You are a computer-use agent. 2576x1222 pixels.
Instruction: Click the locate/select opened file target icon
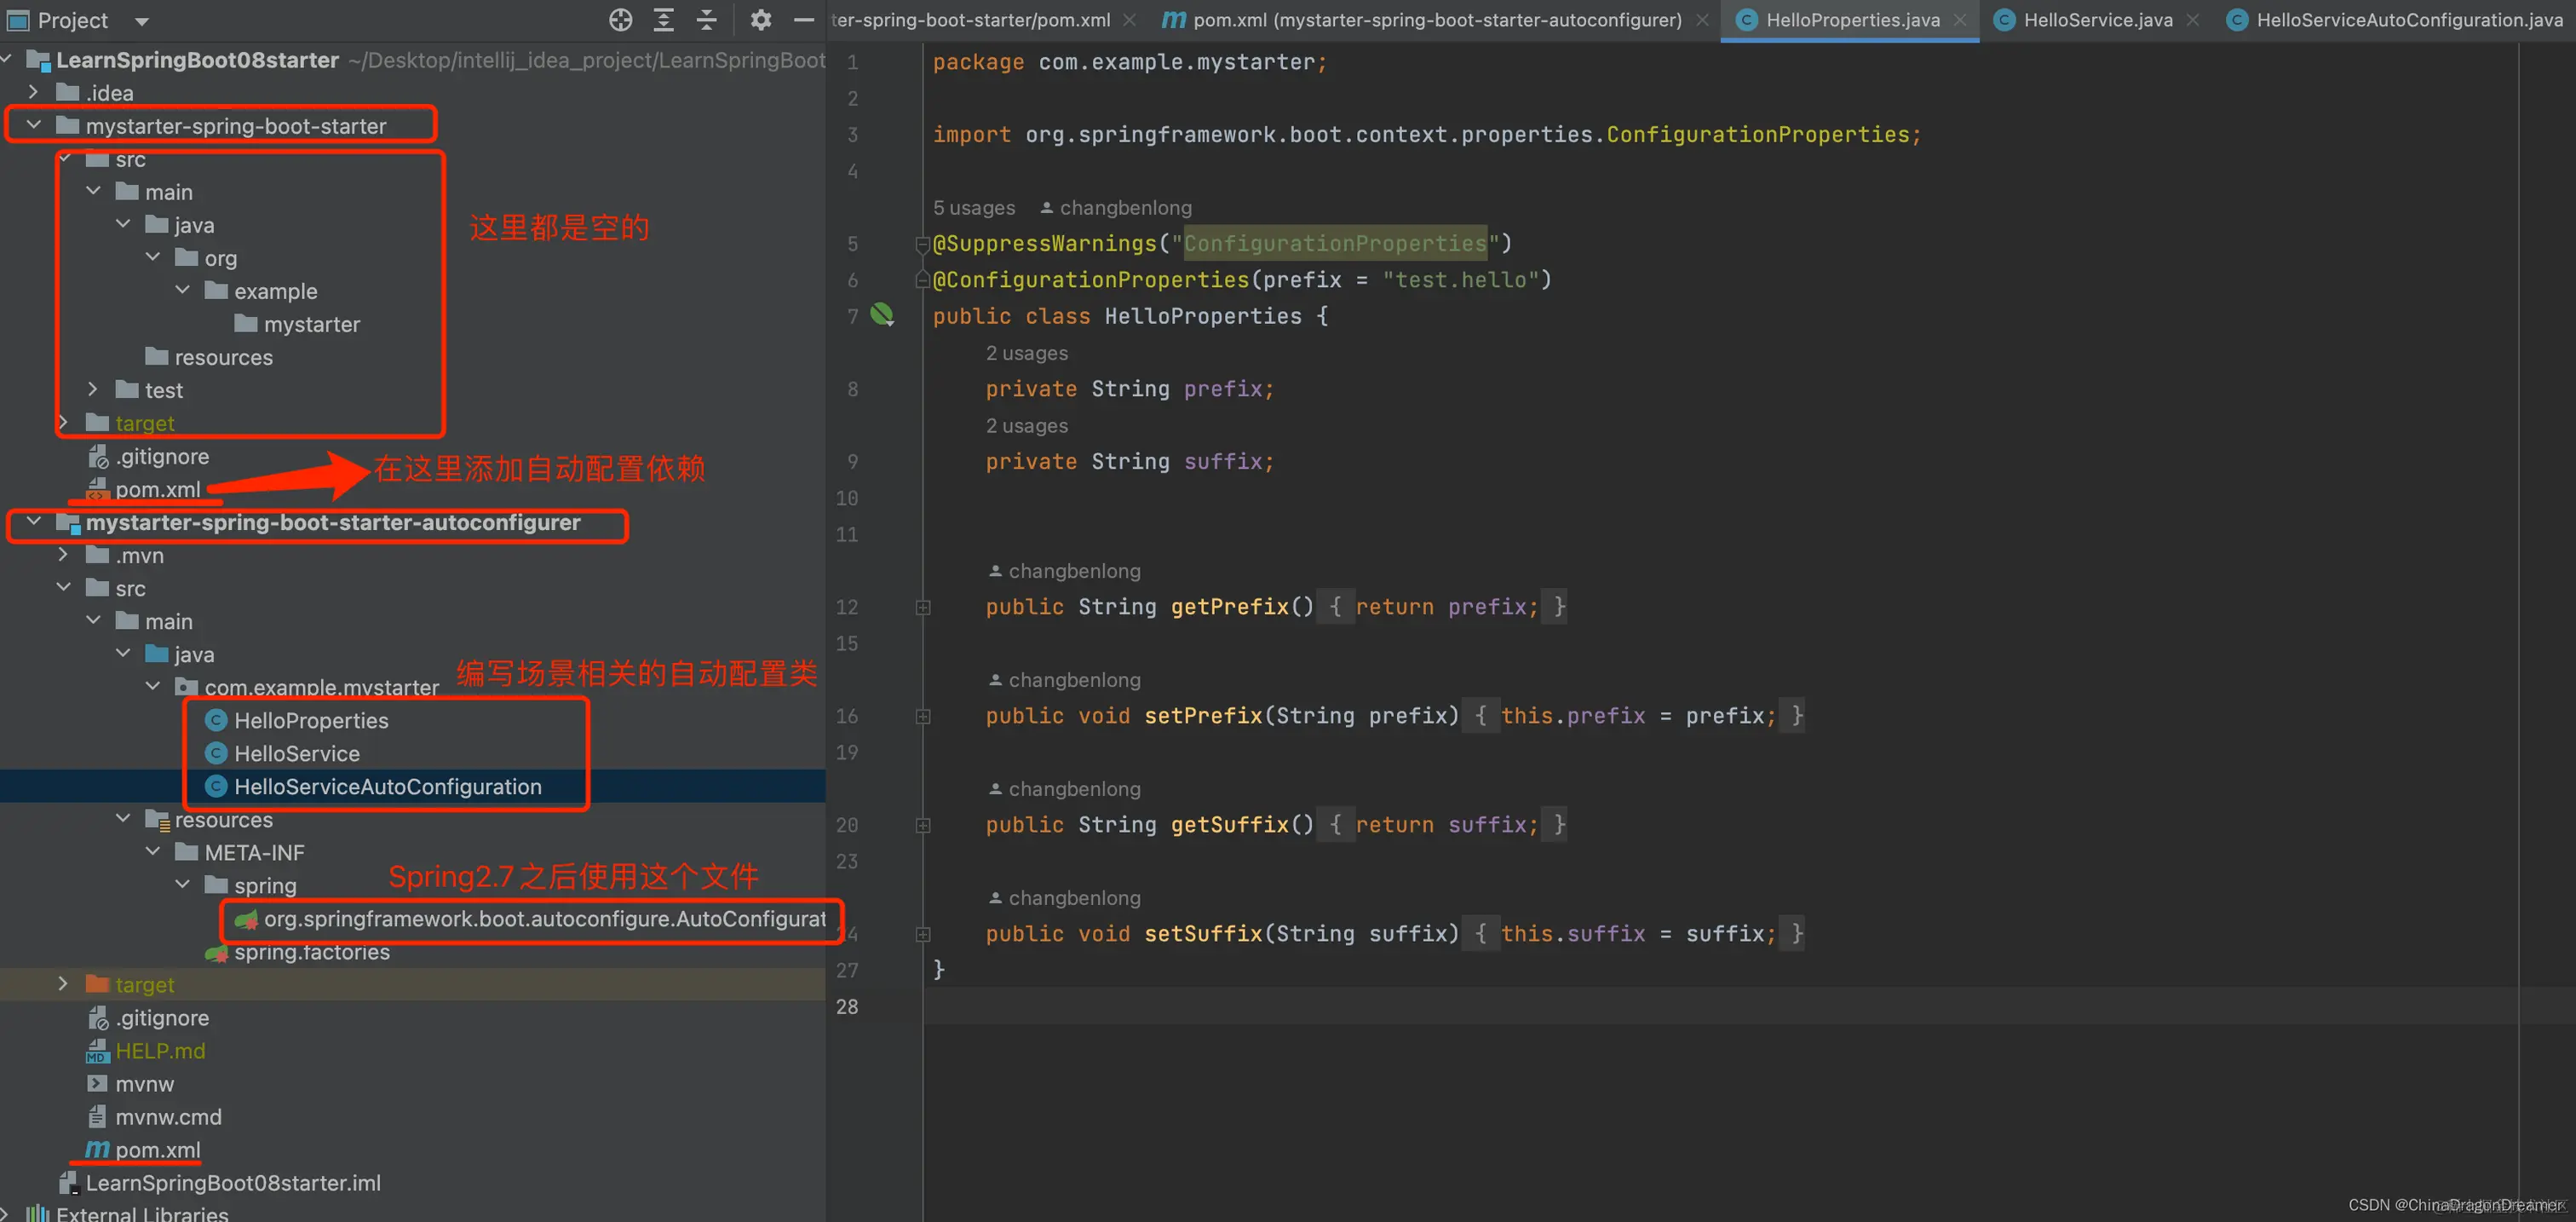click(620, 20)
